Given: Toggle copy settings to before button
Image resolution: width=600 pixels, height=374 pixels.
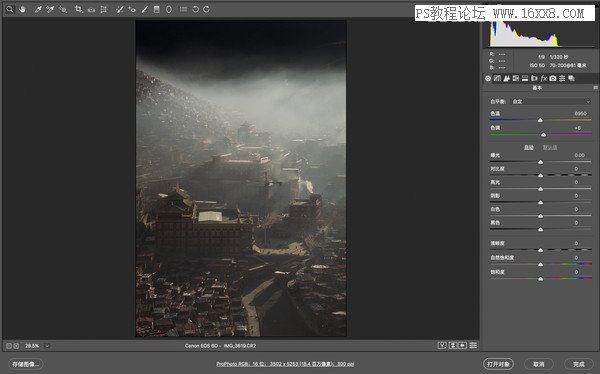Looking at the screenshot, I should [x=463, y=345].
